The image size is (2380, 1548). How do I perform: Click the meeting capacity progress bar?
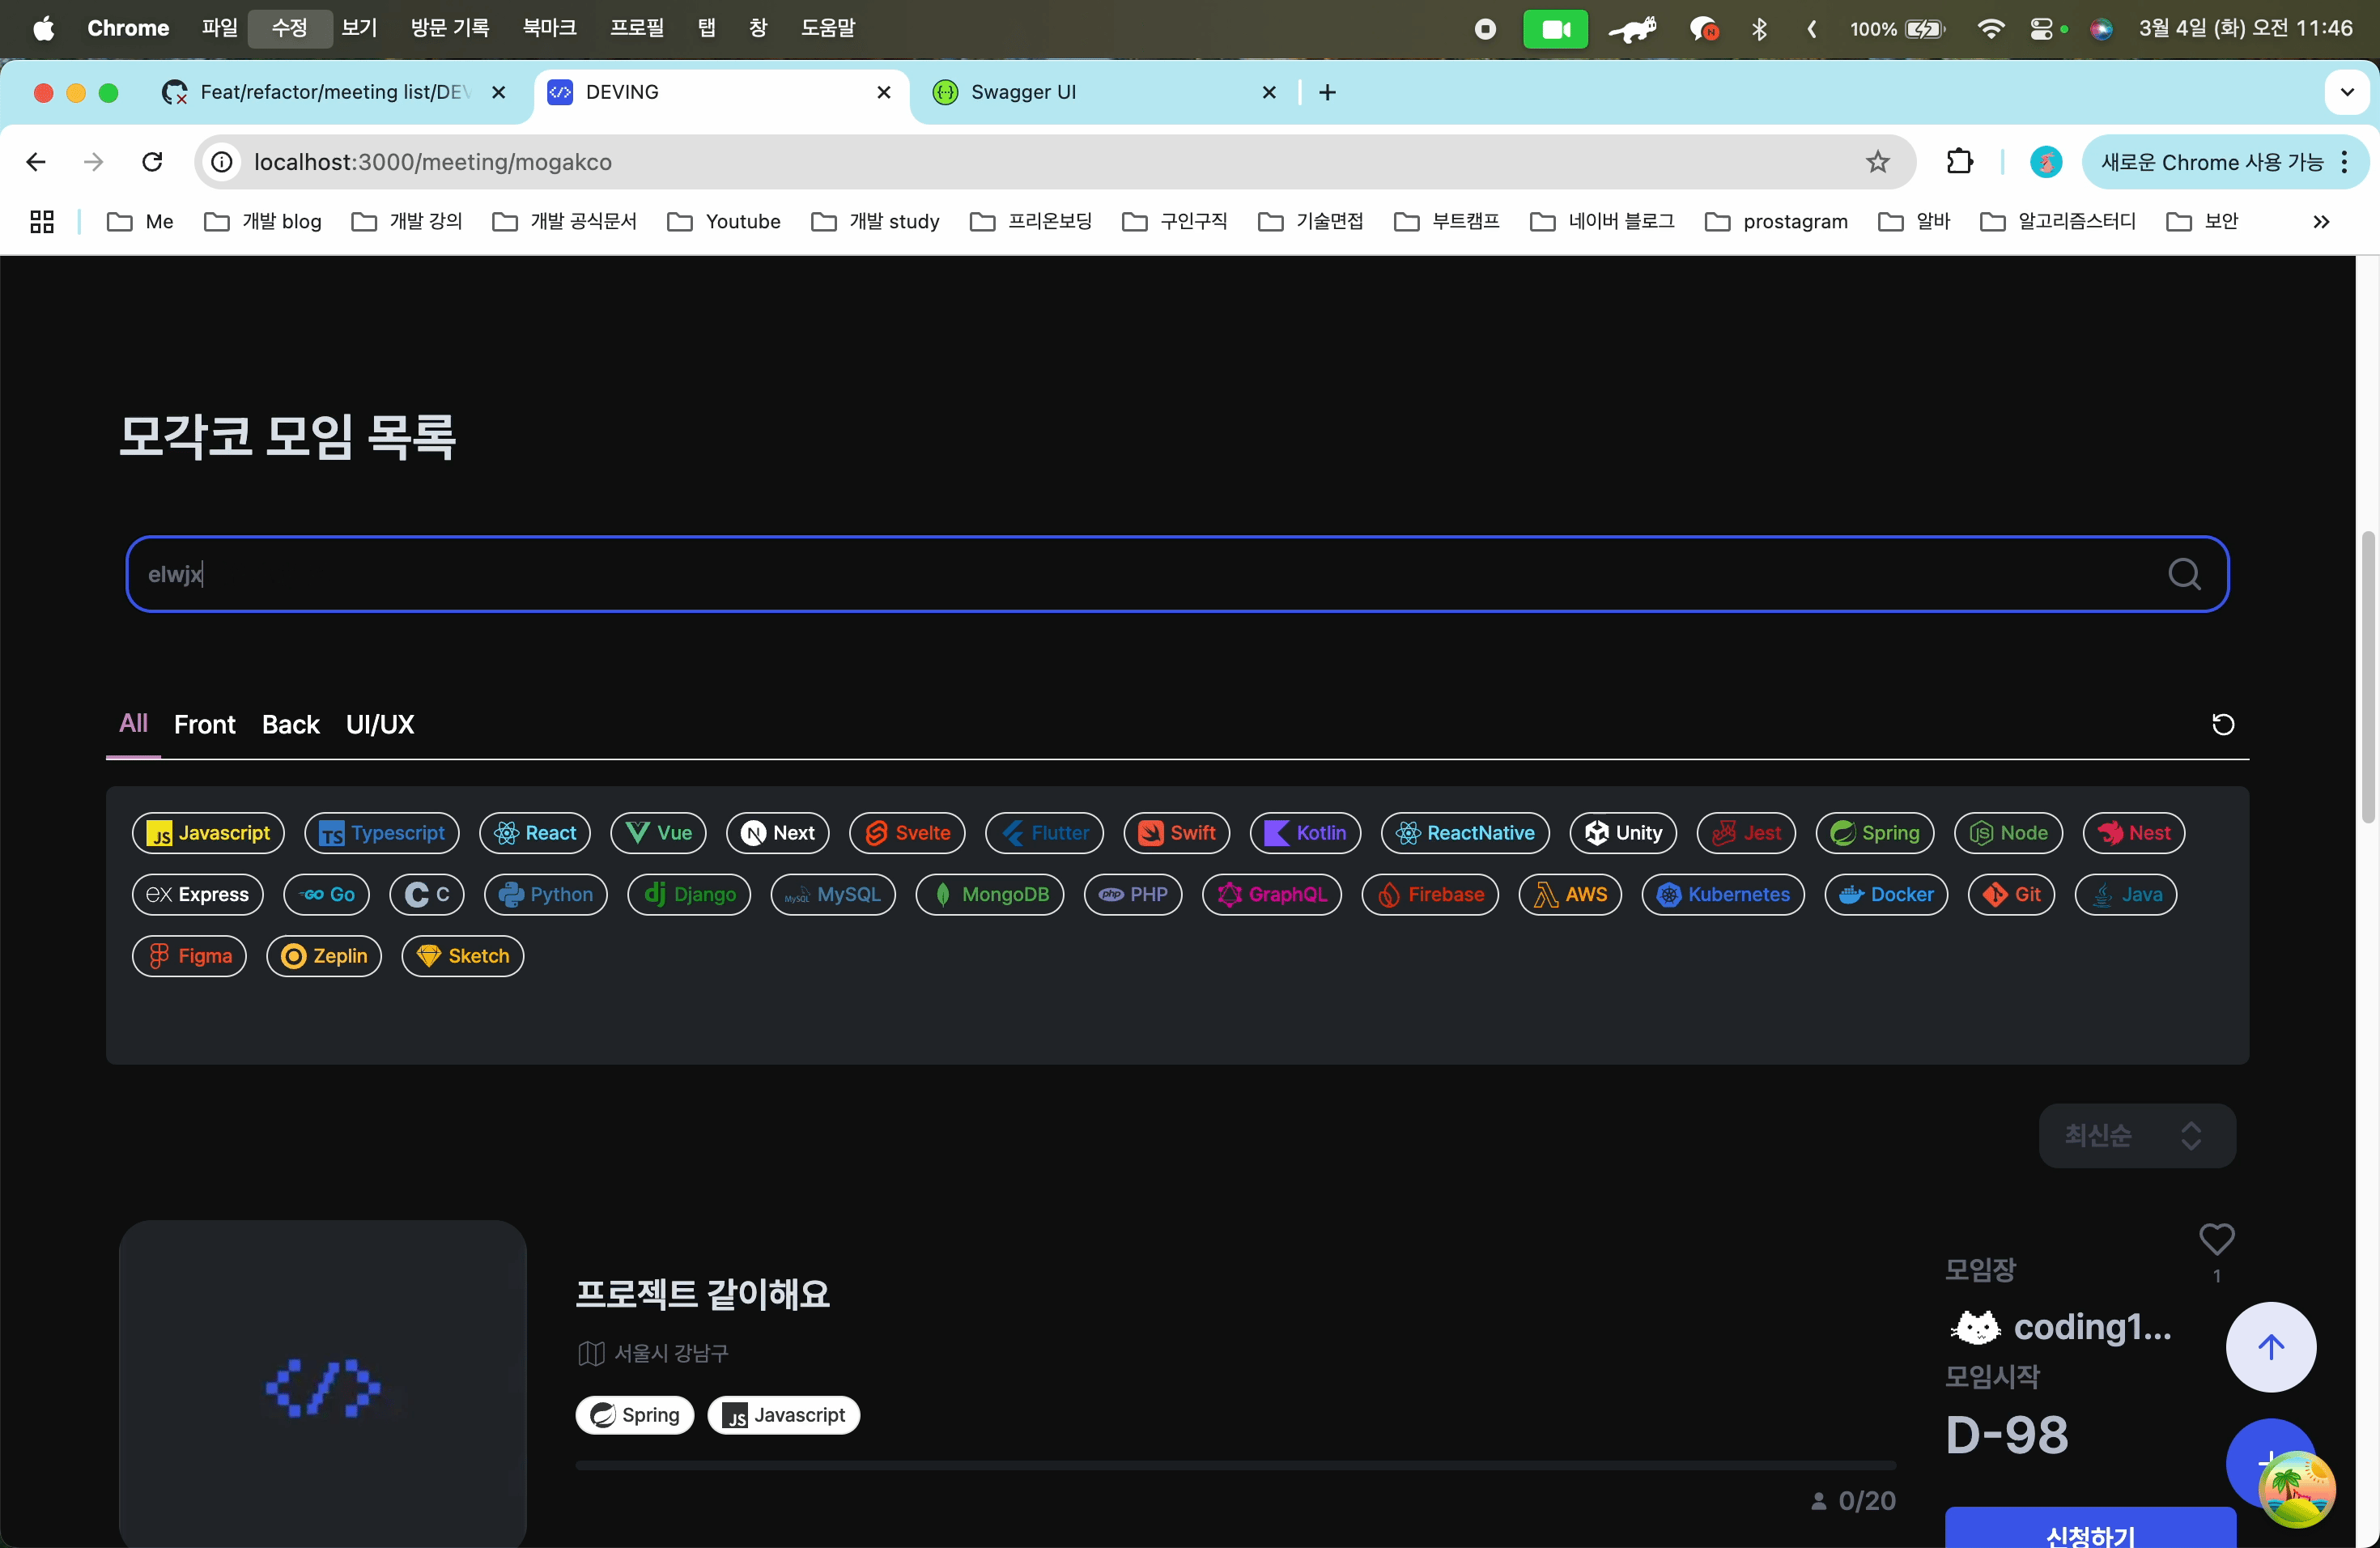point(1235,1465)
